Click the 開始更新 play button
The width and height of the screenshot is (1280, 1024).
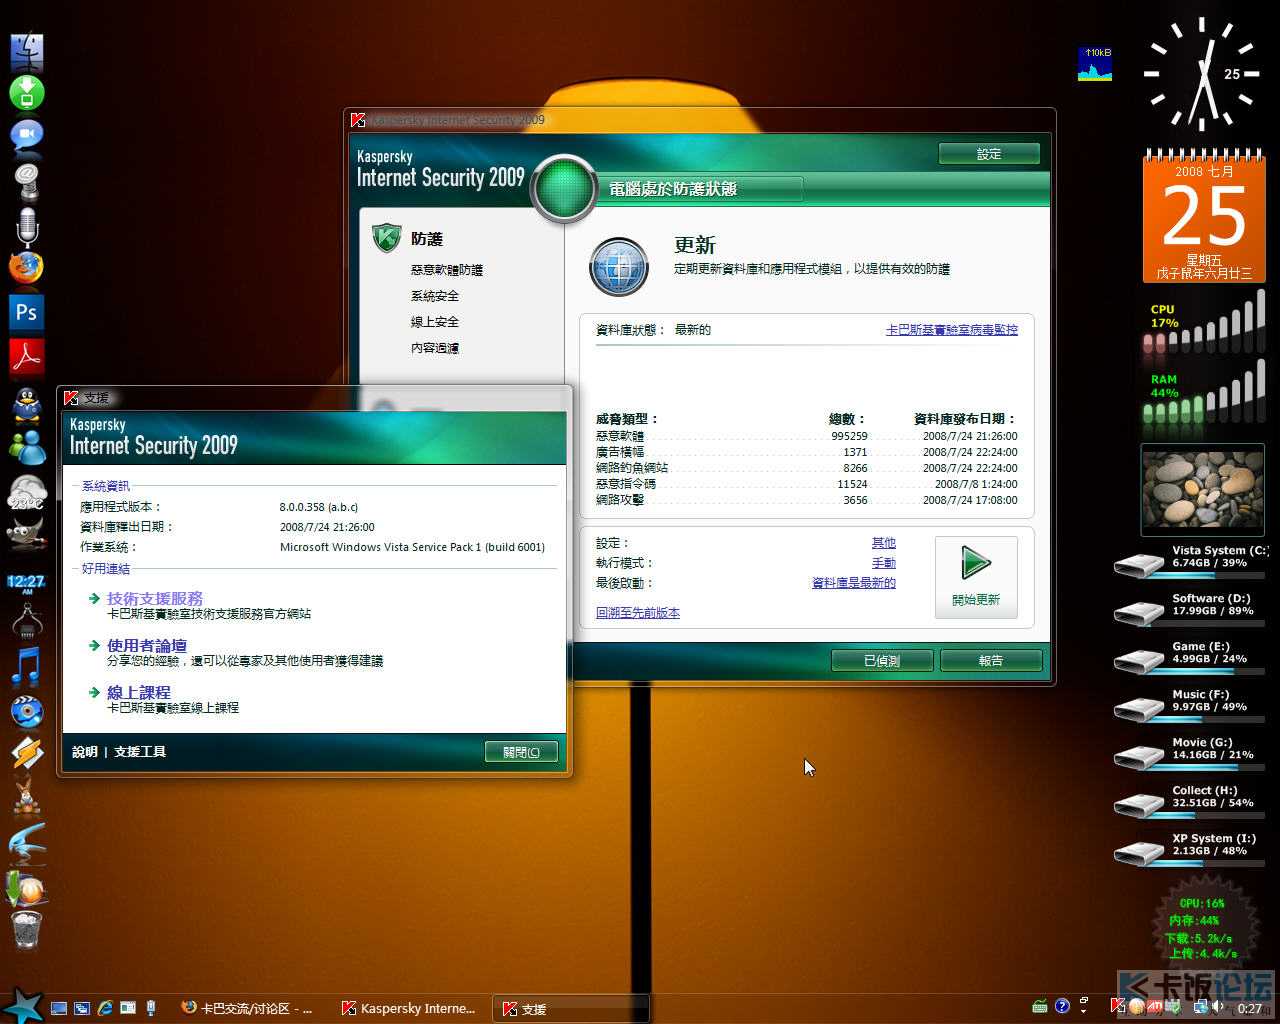976,577
